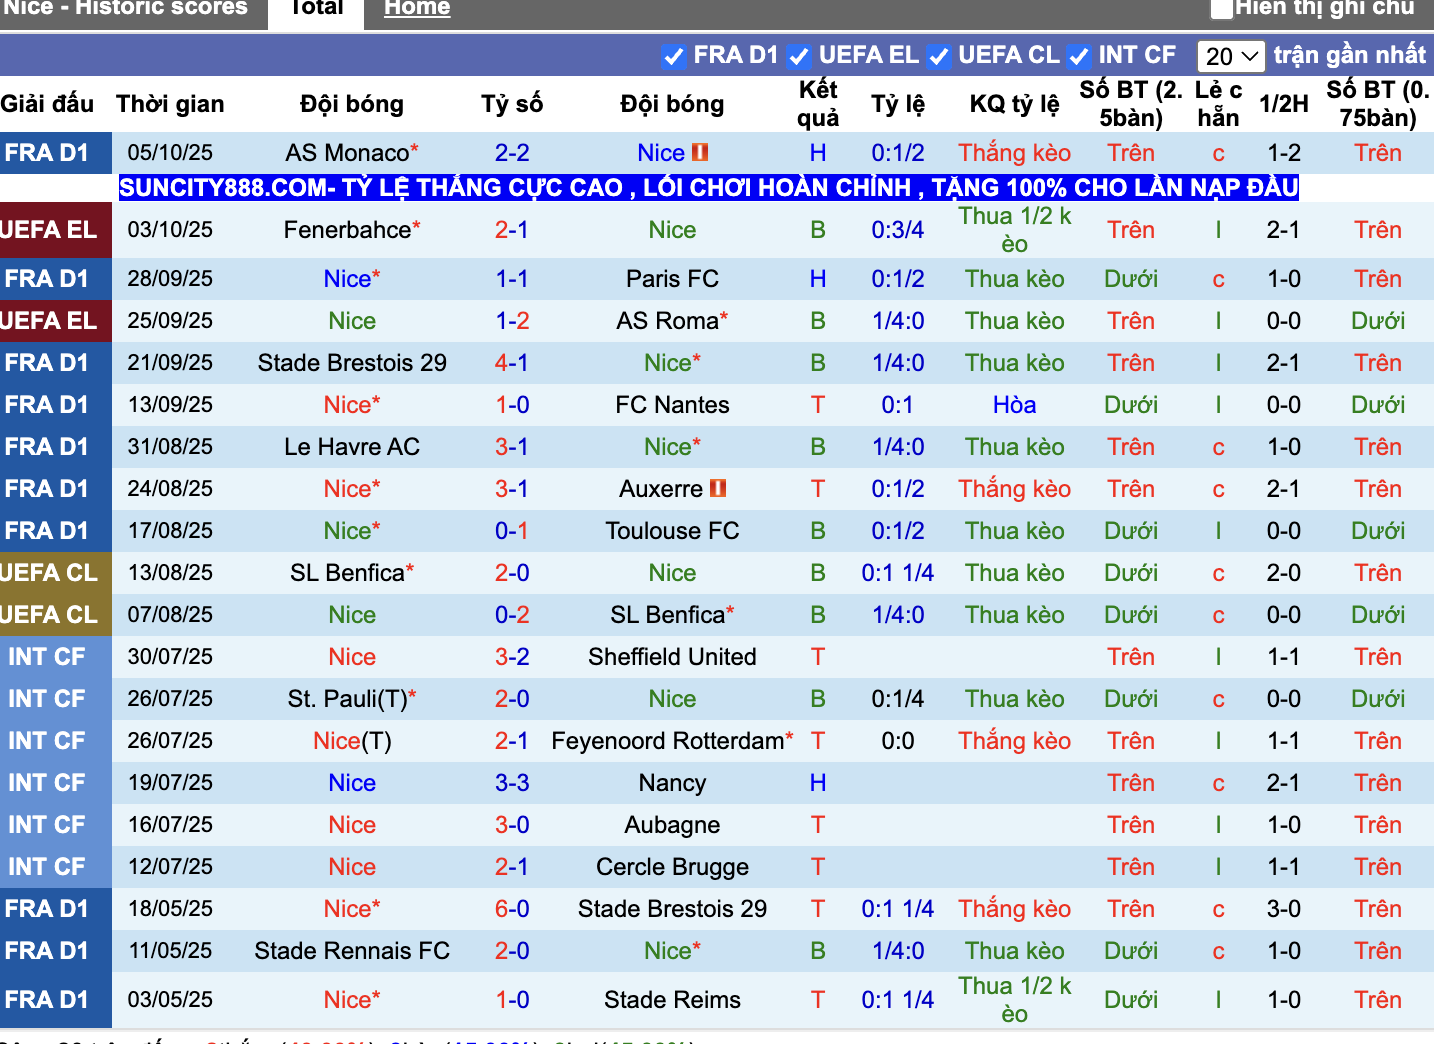Click the 2-2 score against AS Monaco
1434x1044 pixels.
[x=512, y=153]
